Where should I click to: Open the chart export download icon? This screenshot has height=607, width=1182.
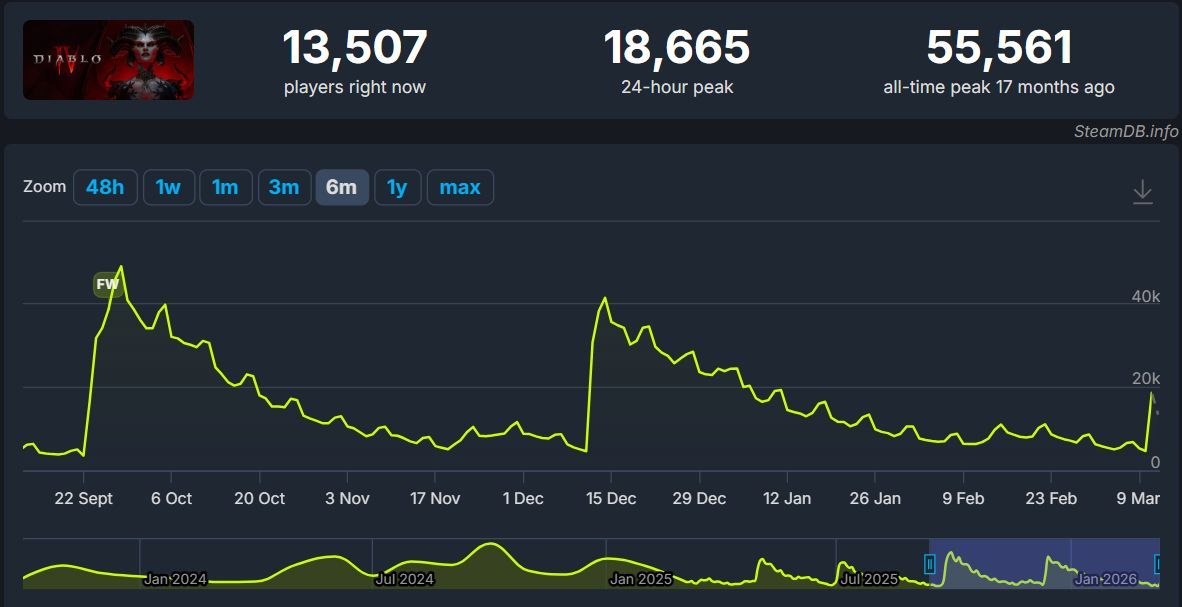pyautogui.click(x=1142, y=192)
